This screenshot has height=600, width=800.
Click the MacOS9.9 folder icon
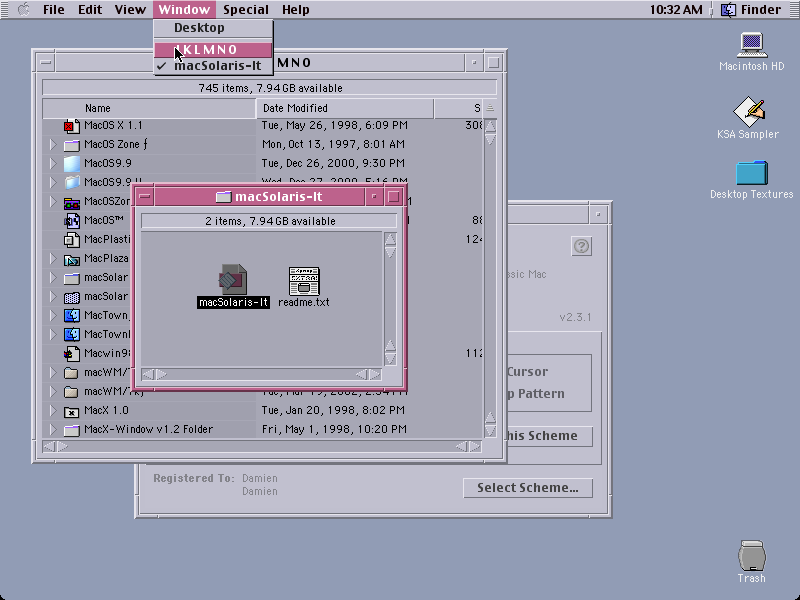coord(71,164)
